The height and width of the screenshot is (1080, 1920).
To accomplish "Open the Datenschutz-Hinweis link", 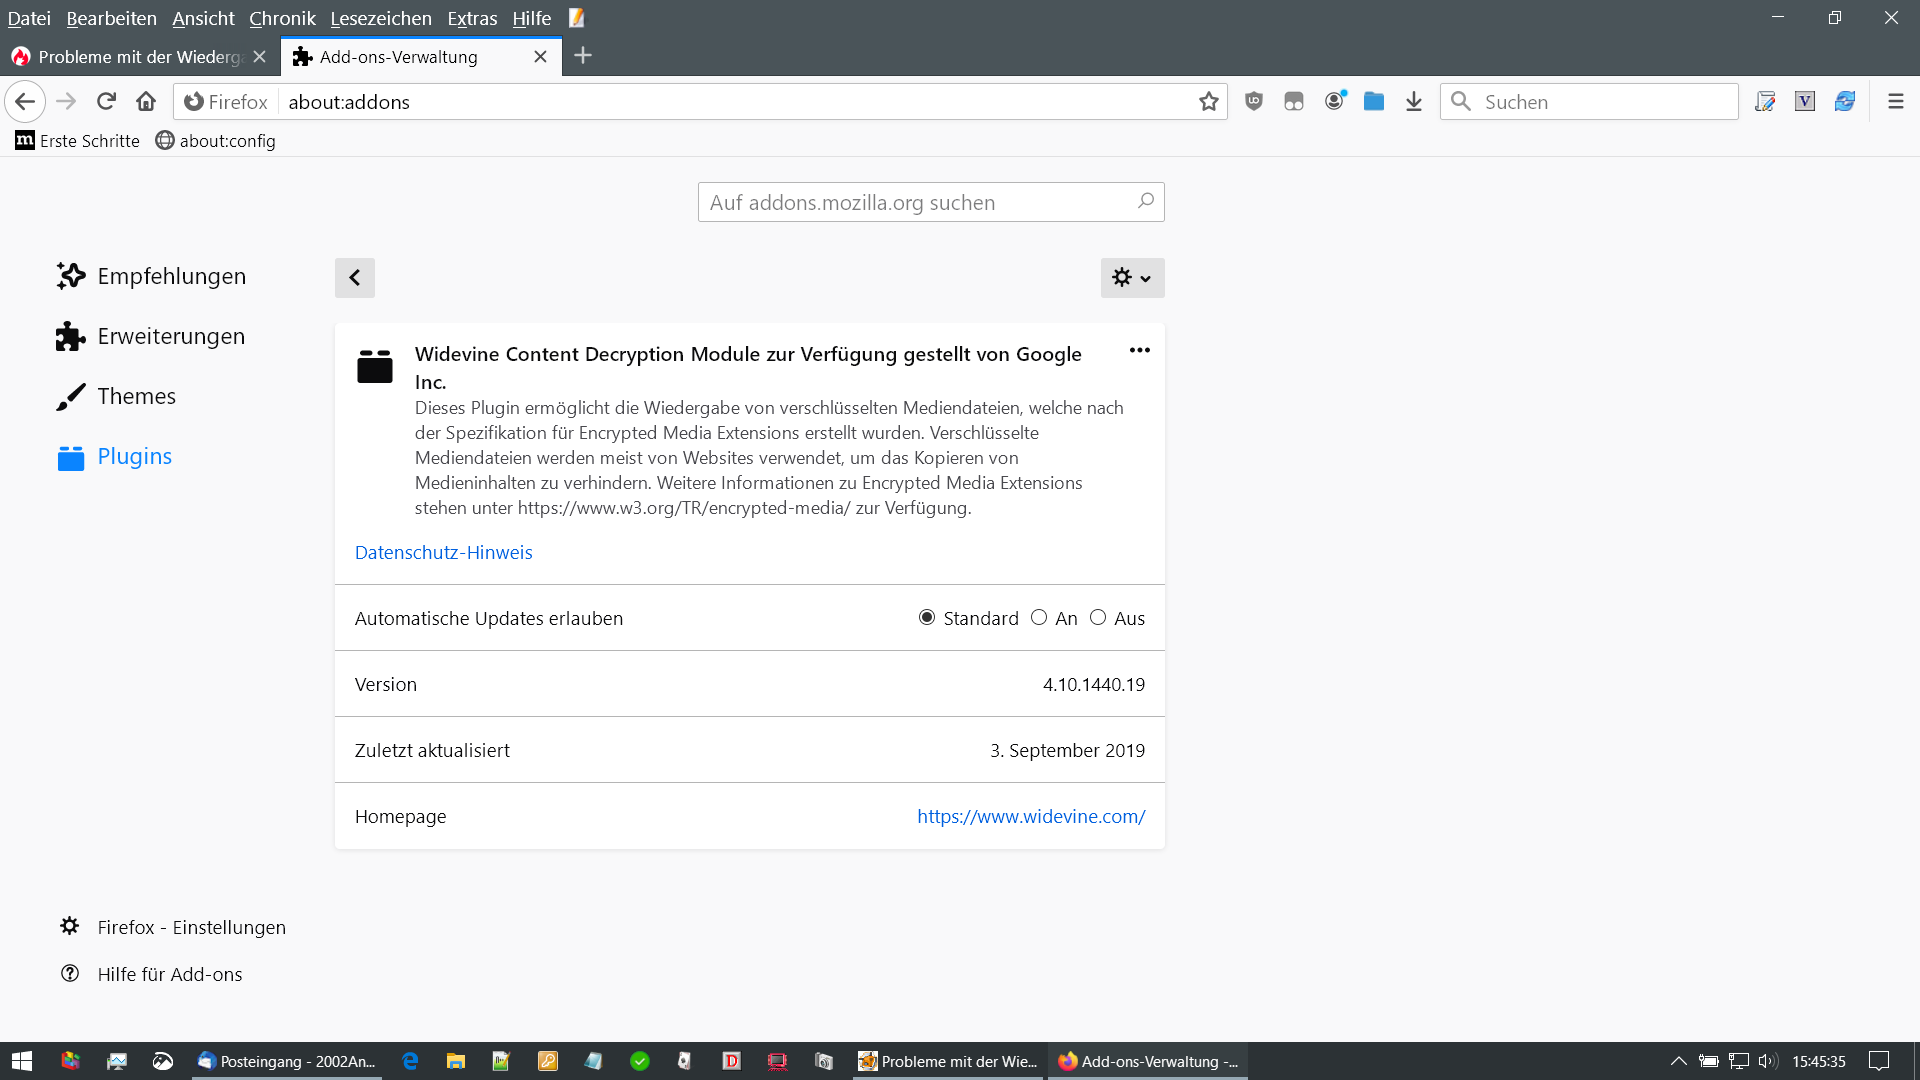I will (443, 552).
